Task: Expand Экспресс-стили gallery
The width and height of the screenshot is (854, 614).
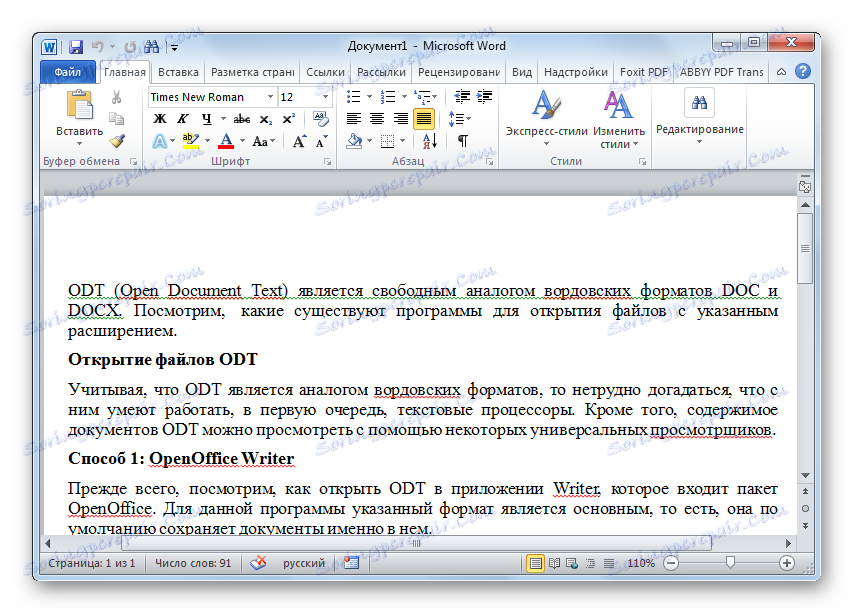Action: point(546,119)
